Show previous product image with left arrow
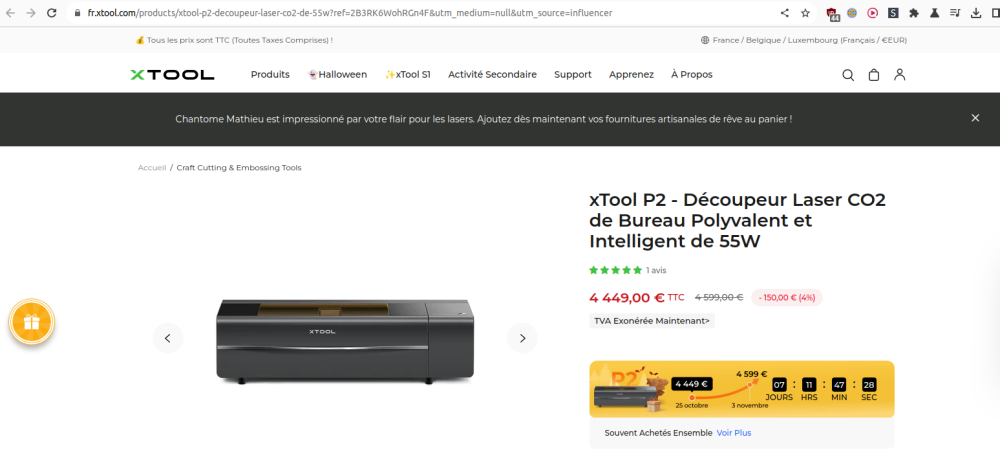The image size is (1000, 461). [168, 338]
